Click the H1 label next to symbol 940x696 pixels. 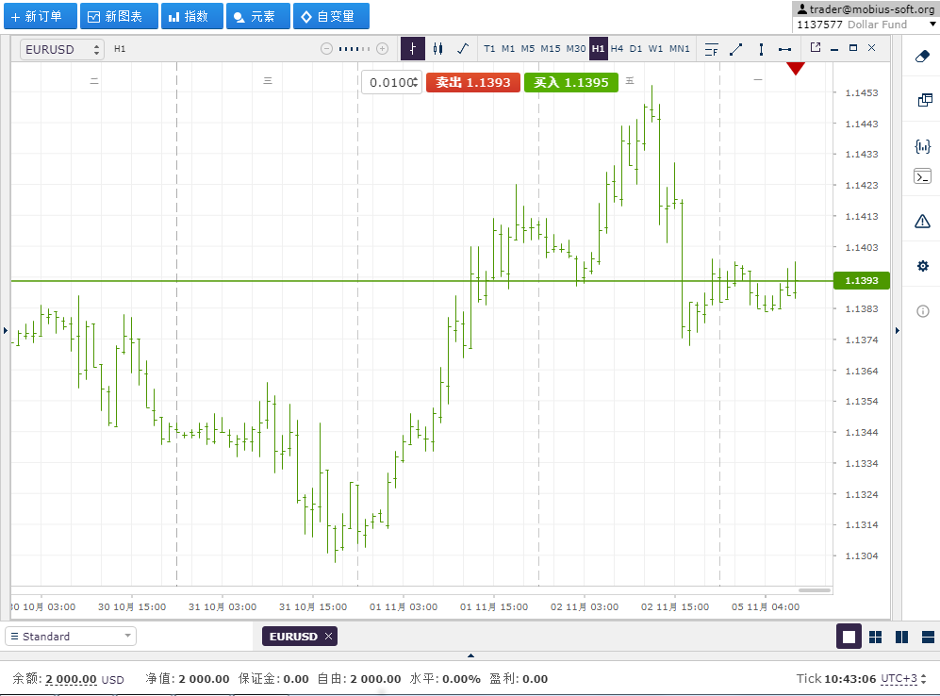120,49
